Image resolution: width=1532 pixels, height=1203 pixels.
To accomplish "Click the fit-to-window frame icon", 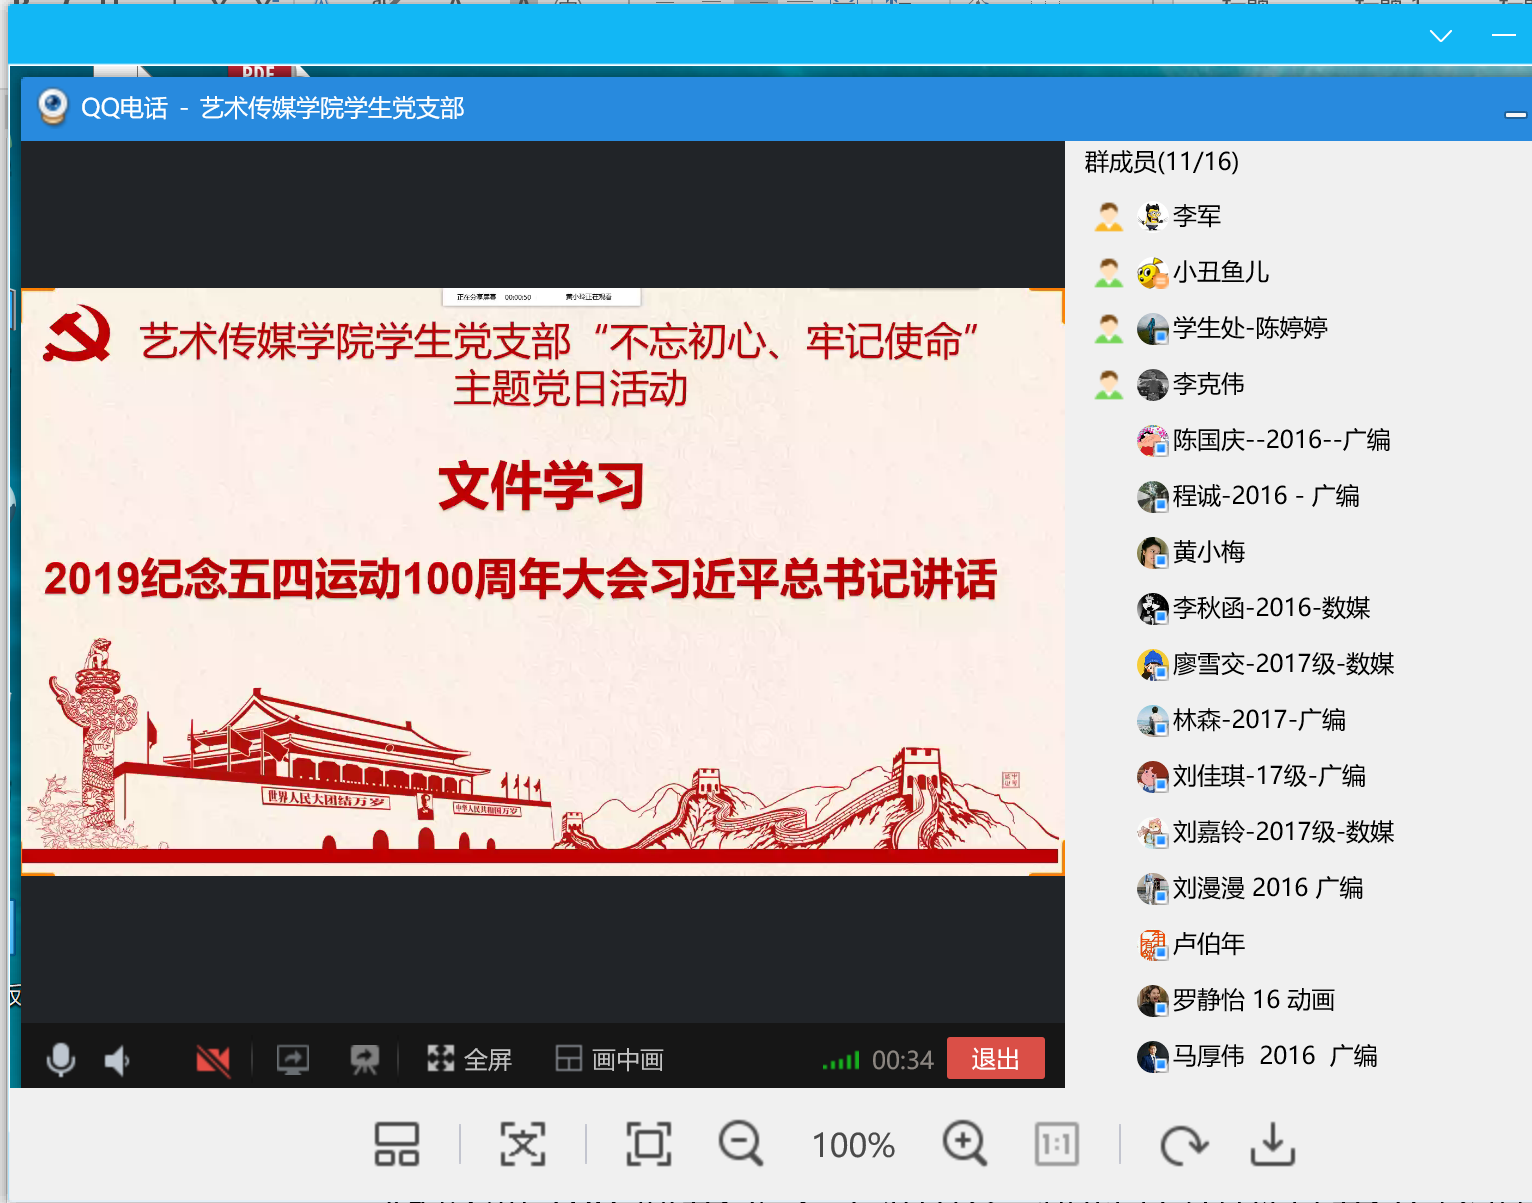I will 649,1144.
